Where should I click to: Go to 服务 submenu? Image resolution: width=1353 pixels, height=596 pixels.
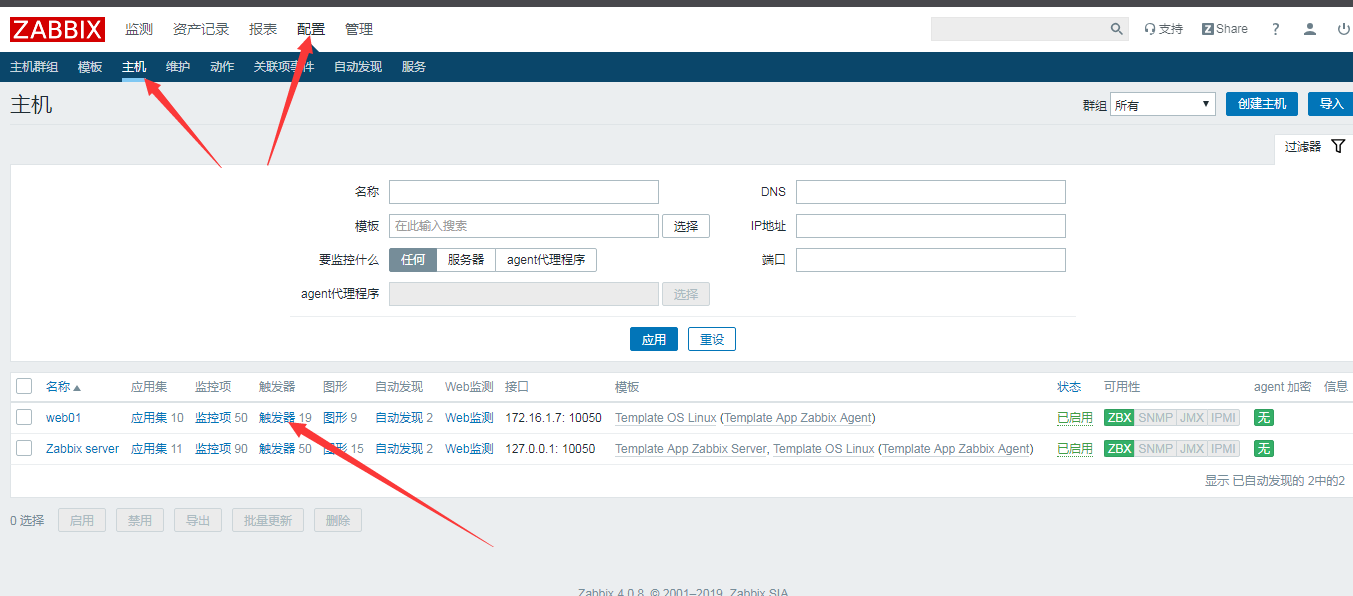coord(414,67)
